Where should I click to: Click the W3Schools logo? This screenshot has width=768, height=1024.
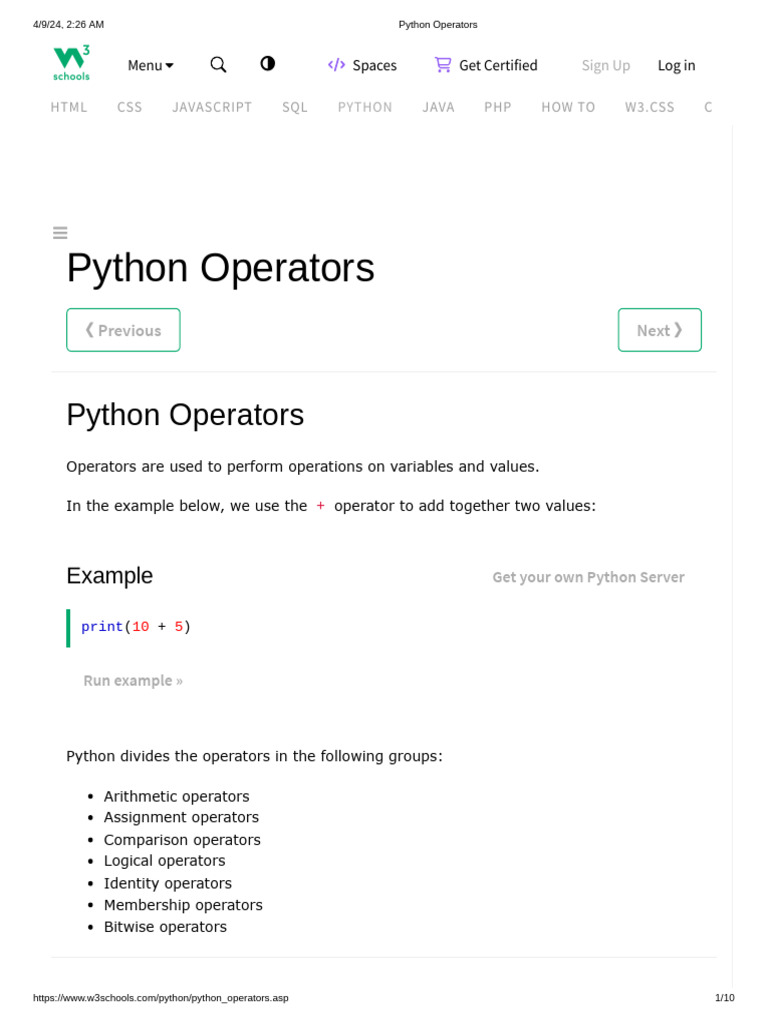click(x=72, y=63)
